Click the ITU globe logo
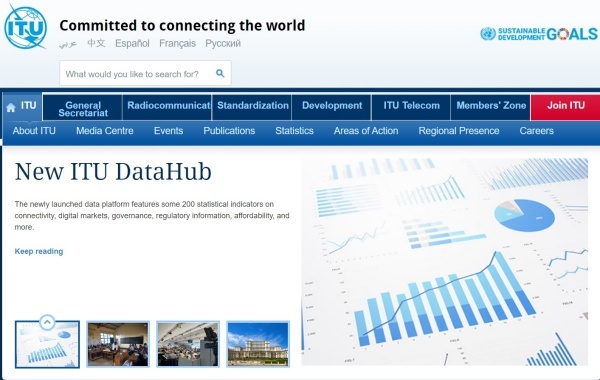600x380 pixels. pyautogui.click(x=26, y=27)
